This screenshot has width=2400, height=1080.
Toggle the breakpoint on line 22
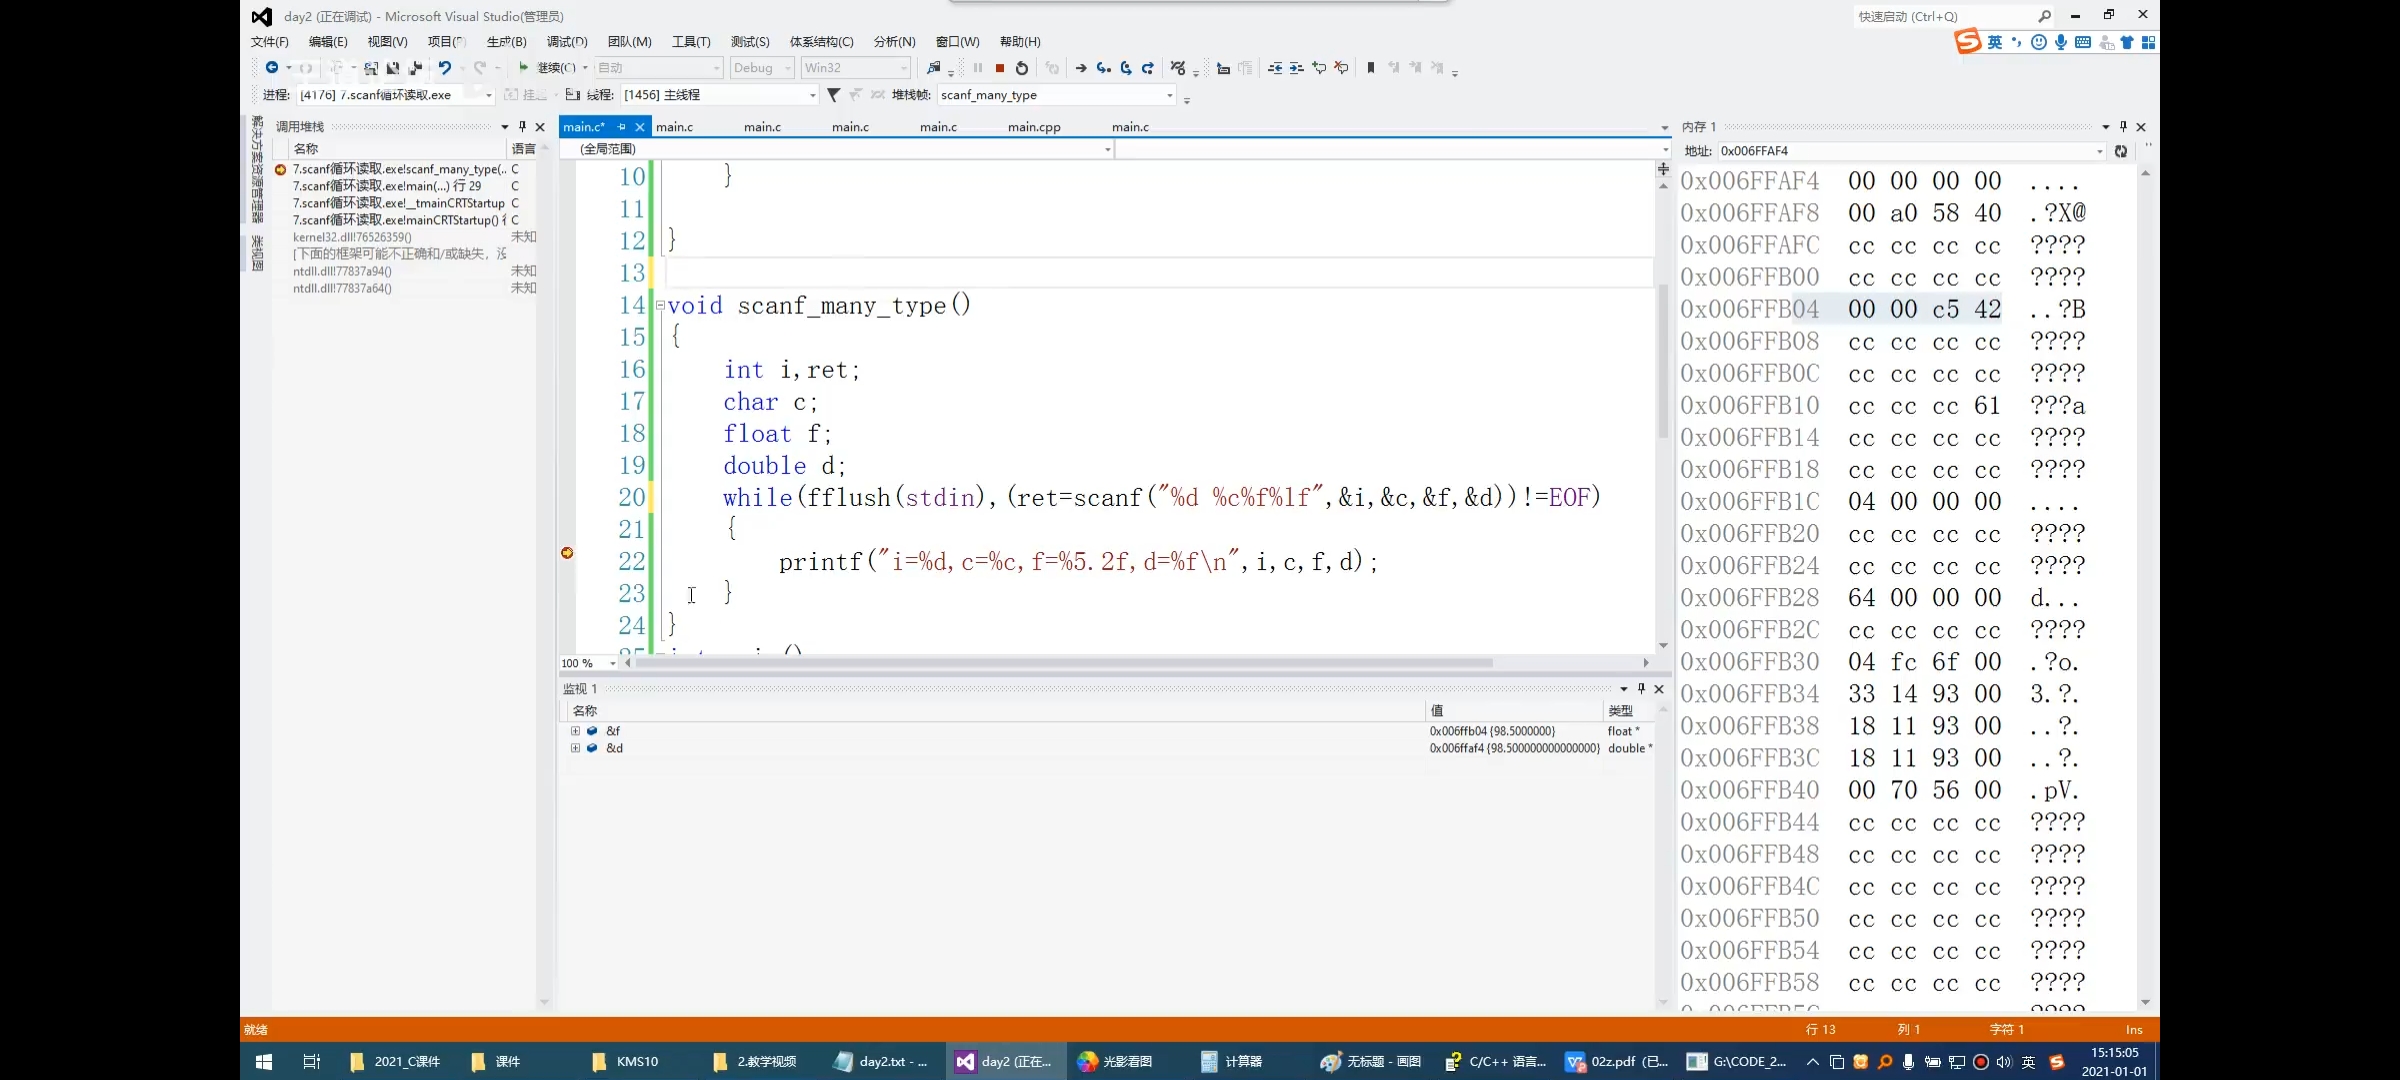[567, 553]
